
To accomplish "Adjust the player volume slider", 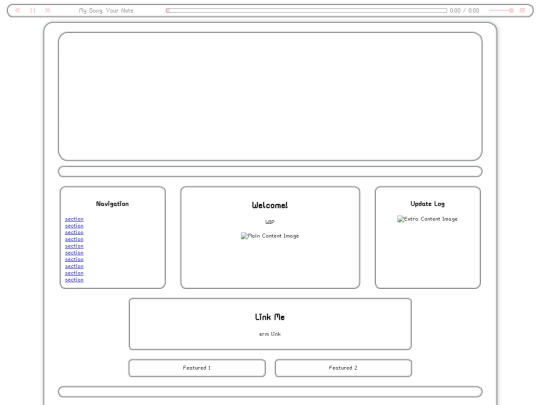I will point(501,11).
